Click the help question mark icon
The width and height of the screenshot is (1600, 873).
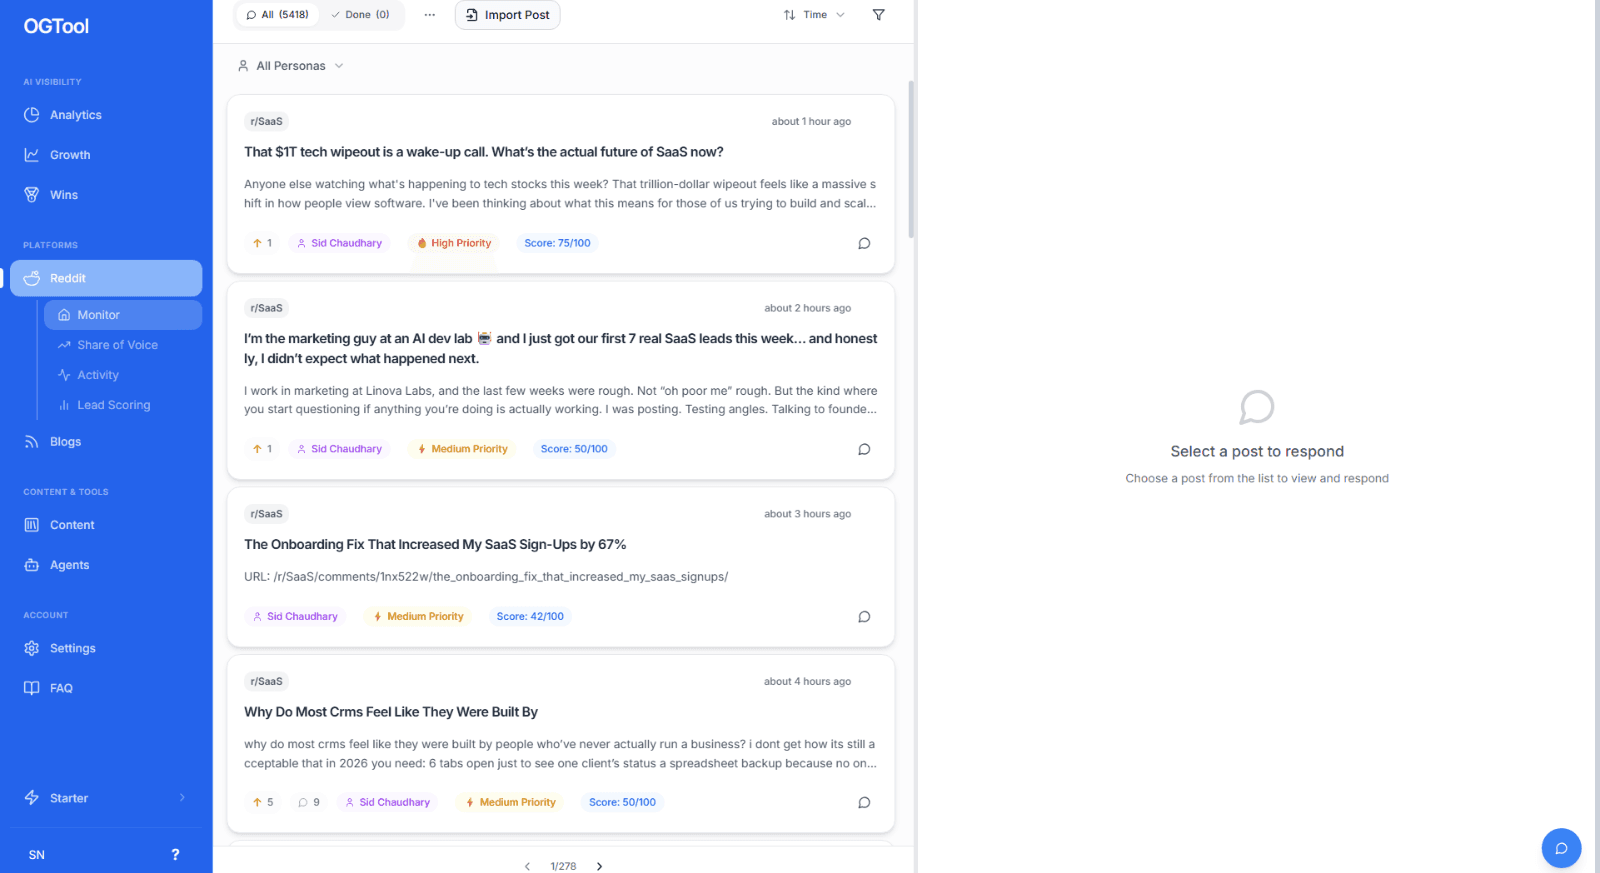[175, 854]
